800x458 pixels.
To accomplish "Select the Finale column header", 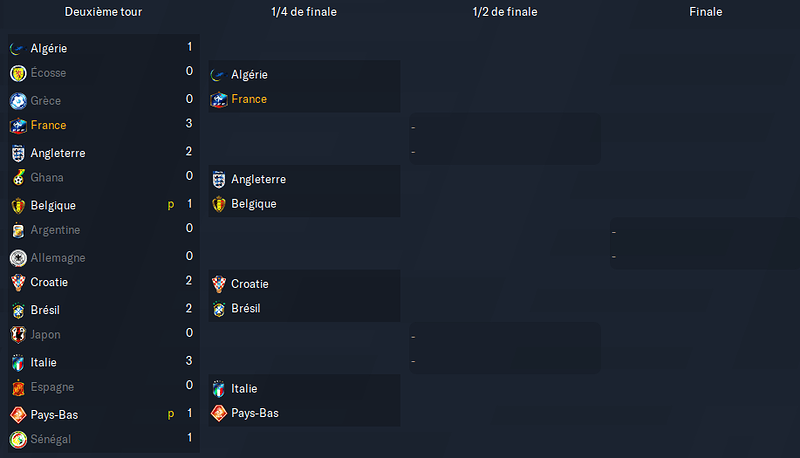I will click(706, 12).
